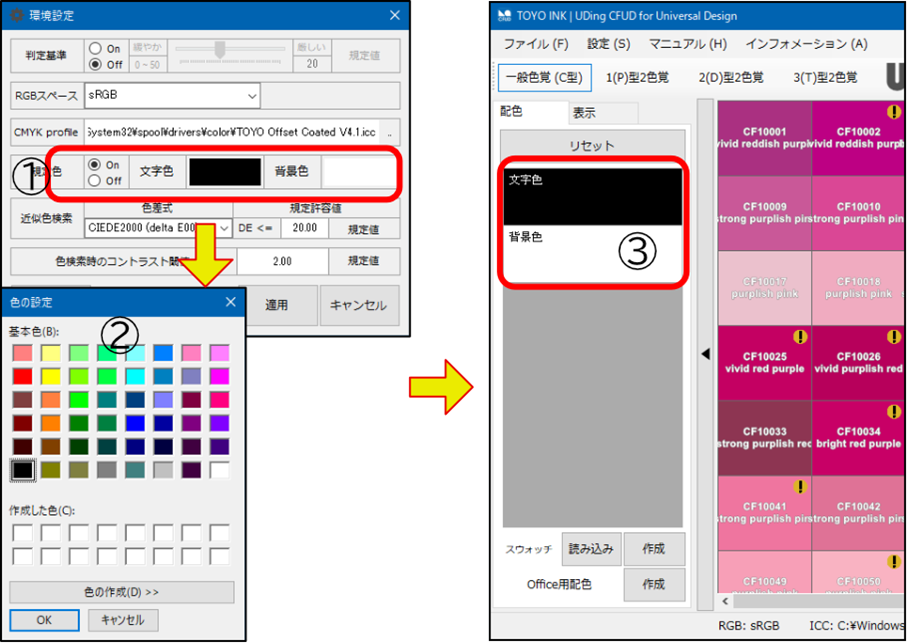Click OK in the color dialog

click(44, 620)
